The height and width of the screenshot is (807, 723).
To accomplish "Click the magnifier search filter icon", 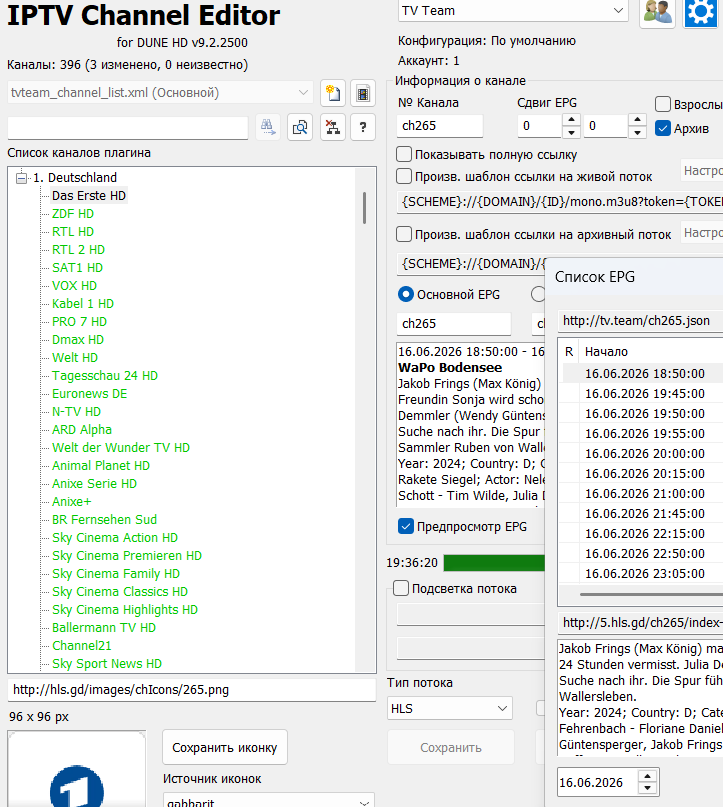I will [300, 127].
